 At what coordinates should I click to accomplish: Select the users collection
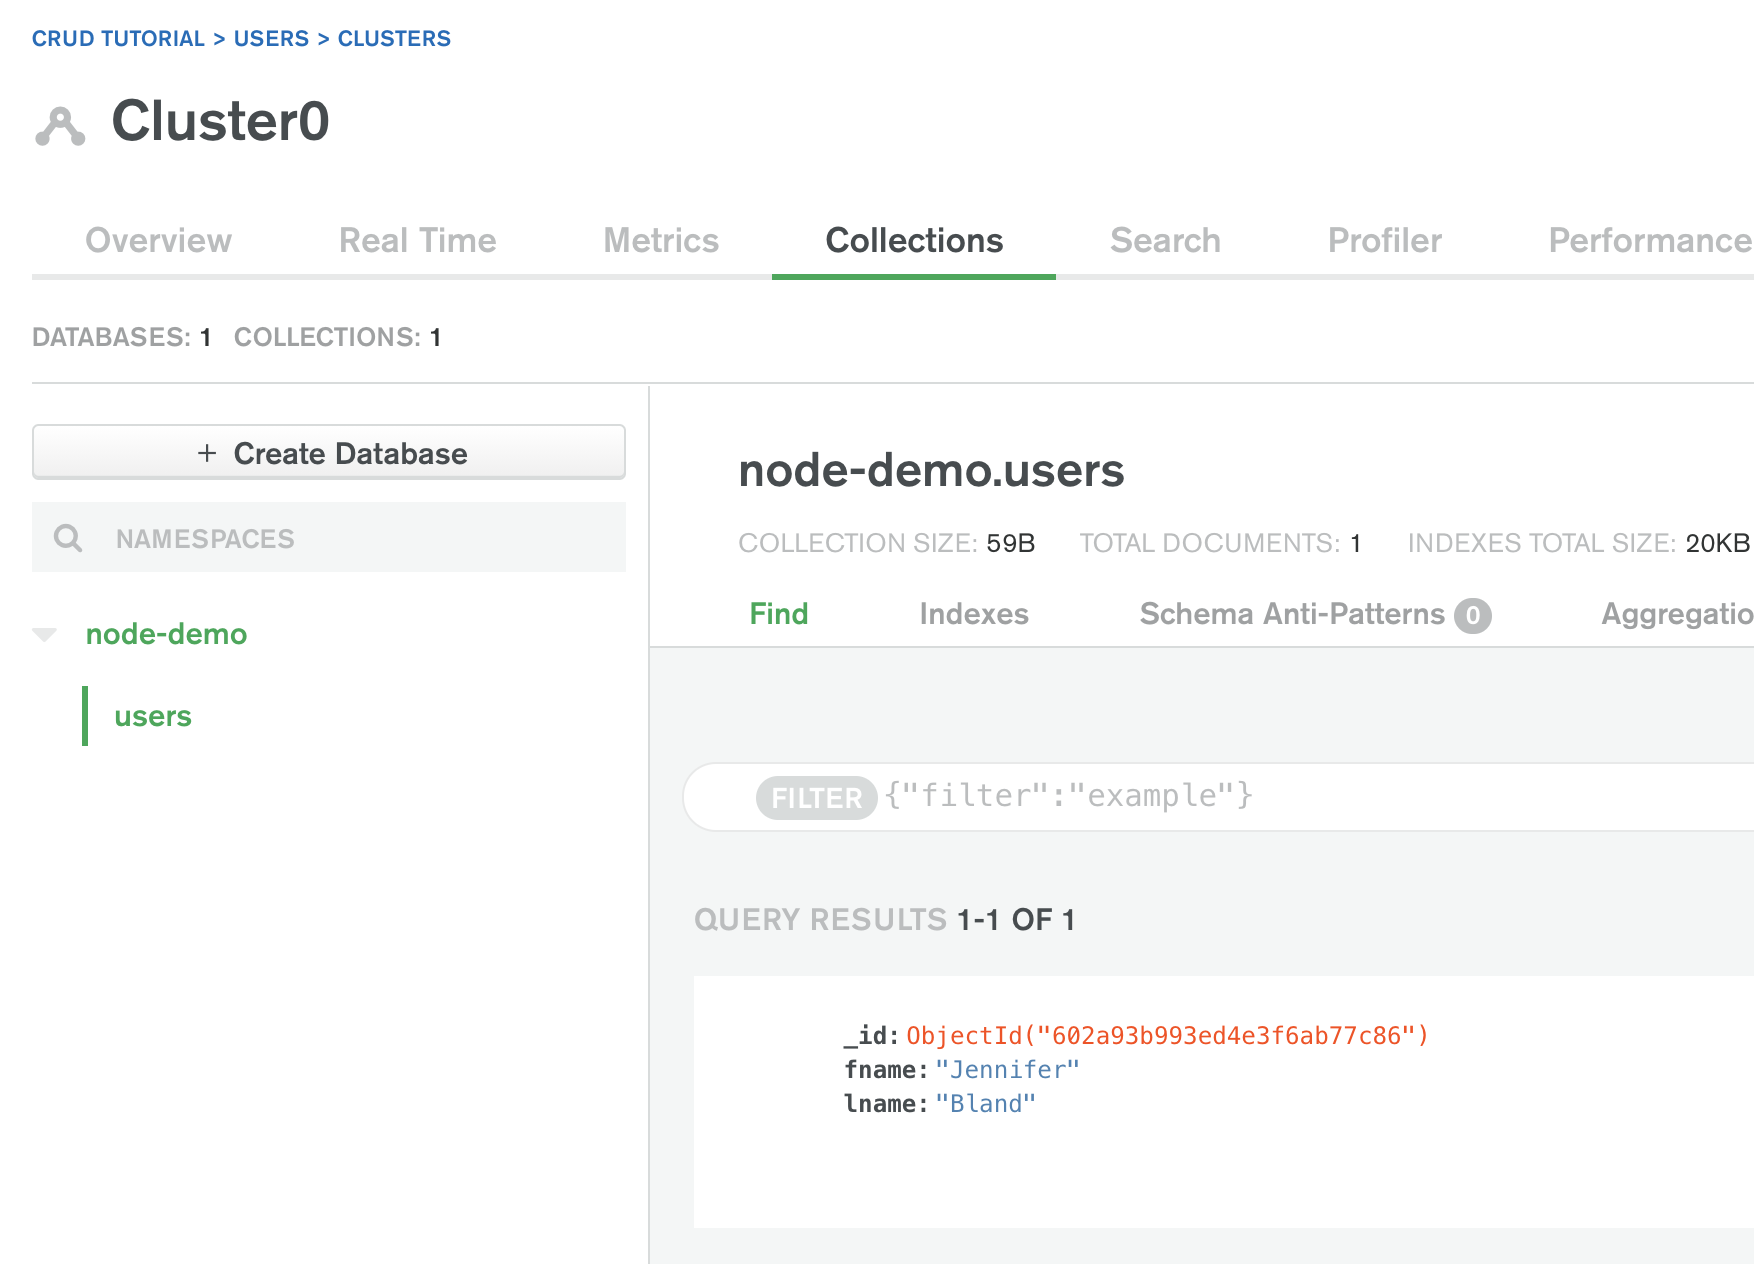coord(152,716)
